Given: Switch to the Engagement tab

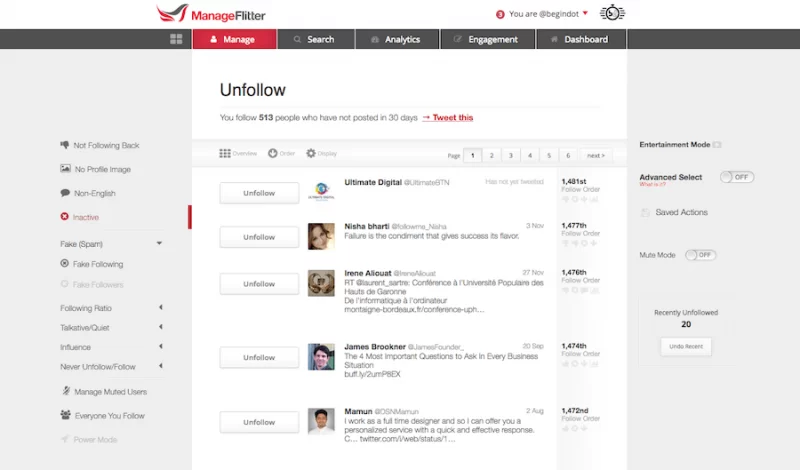Looking at the screenshot, I should coord(488,39).
